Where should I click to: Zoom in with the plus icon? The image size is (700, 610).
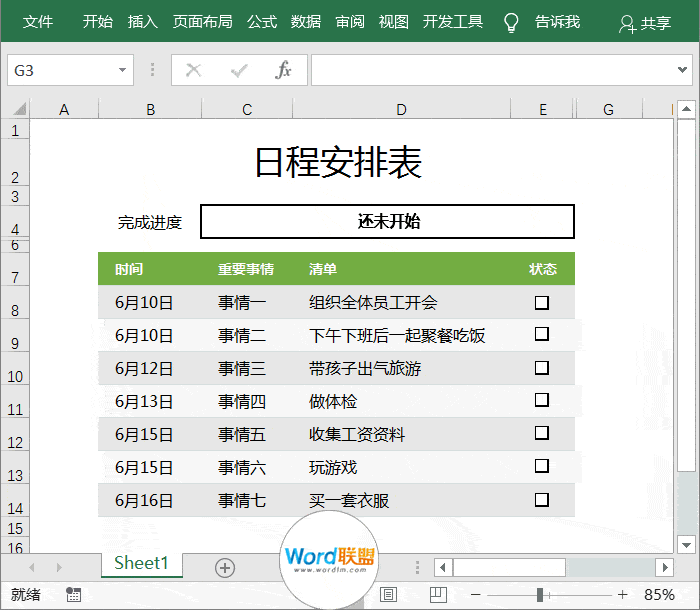click(622, 594)
